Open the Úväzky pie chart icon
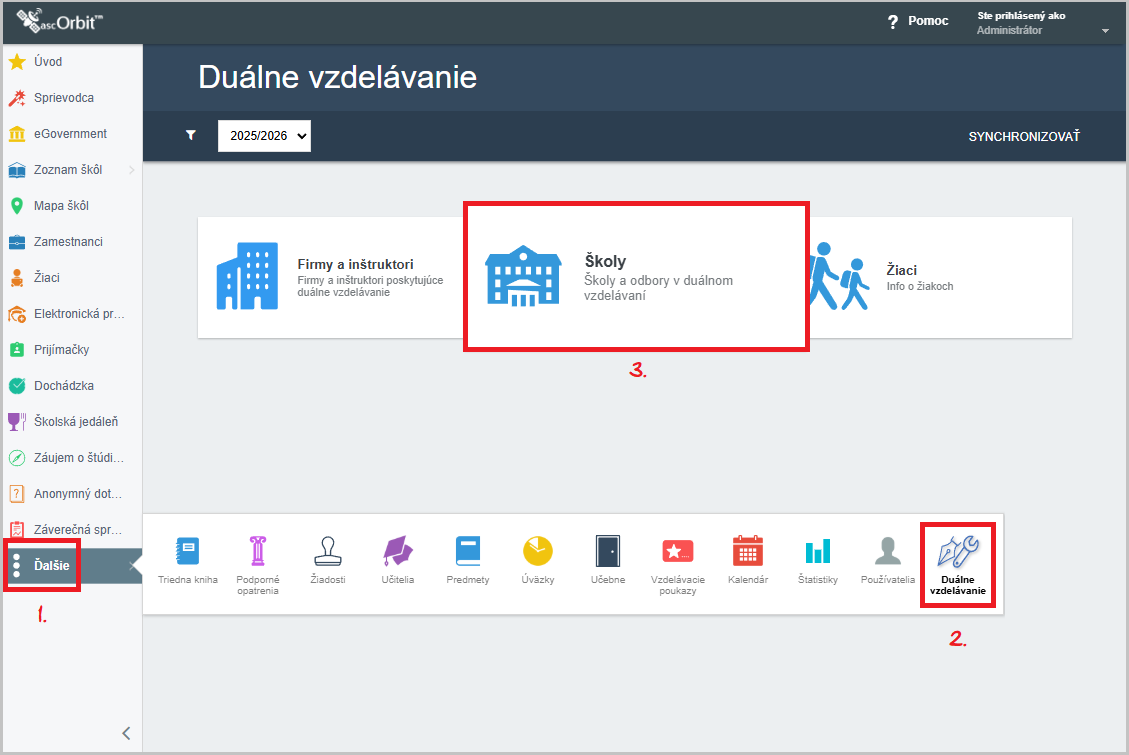This screenshot has height=755, width=1129. (x=538, y=551)
